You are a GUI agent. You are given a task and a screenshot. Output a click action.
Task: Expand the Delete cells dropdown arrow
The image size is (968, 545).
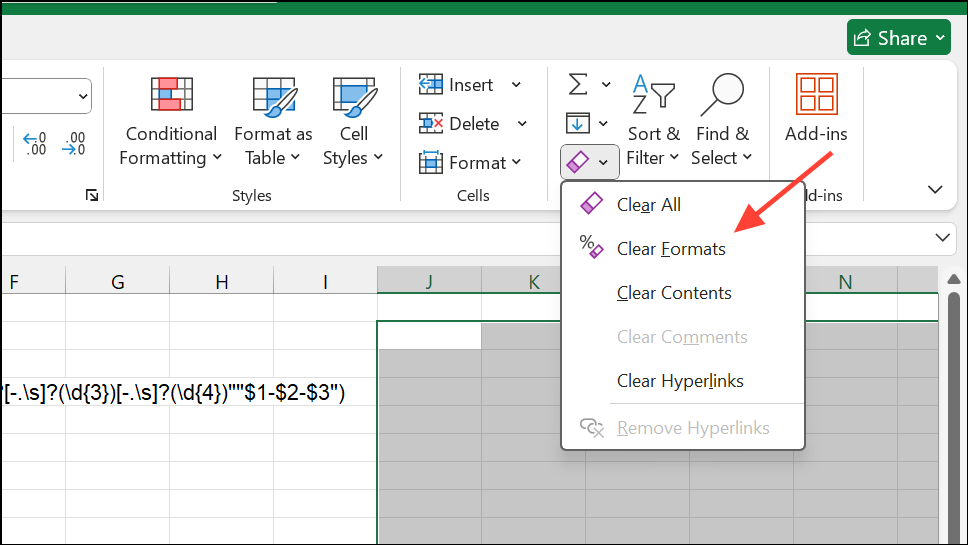[x=522, y=124]
